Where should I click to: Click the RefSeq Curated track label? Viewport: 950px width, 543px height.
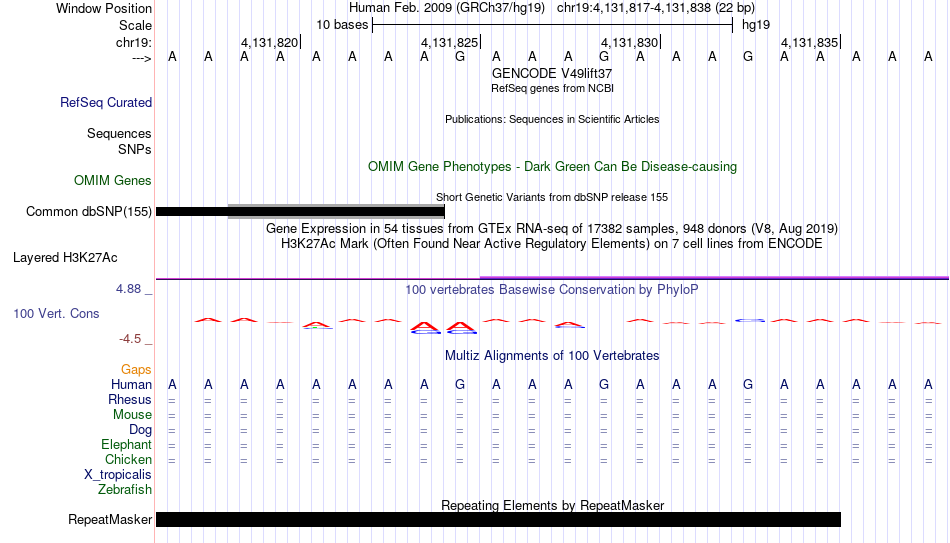point(105,102)
